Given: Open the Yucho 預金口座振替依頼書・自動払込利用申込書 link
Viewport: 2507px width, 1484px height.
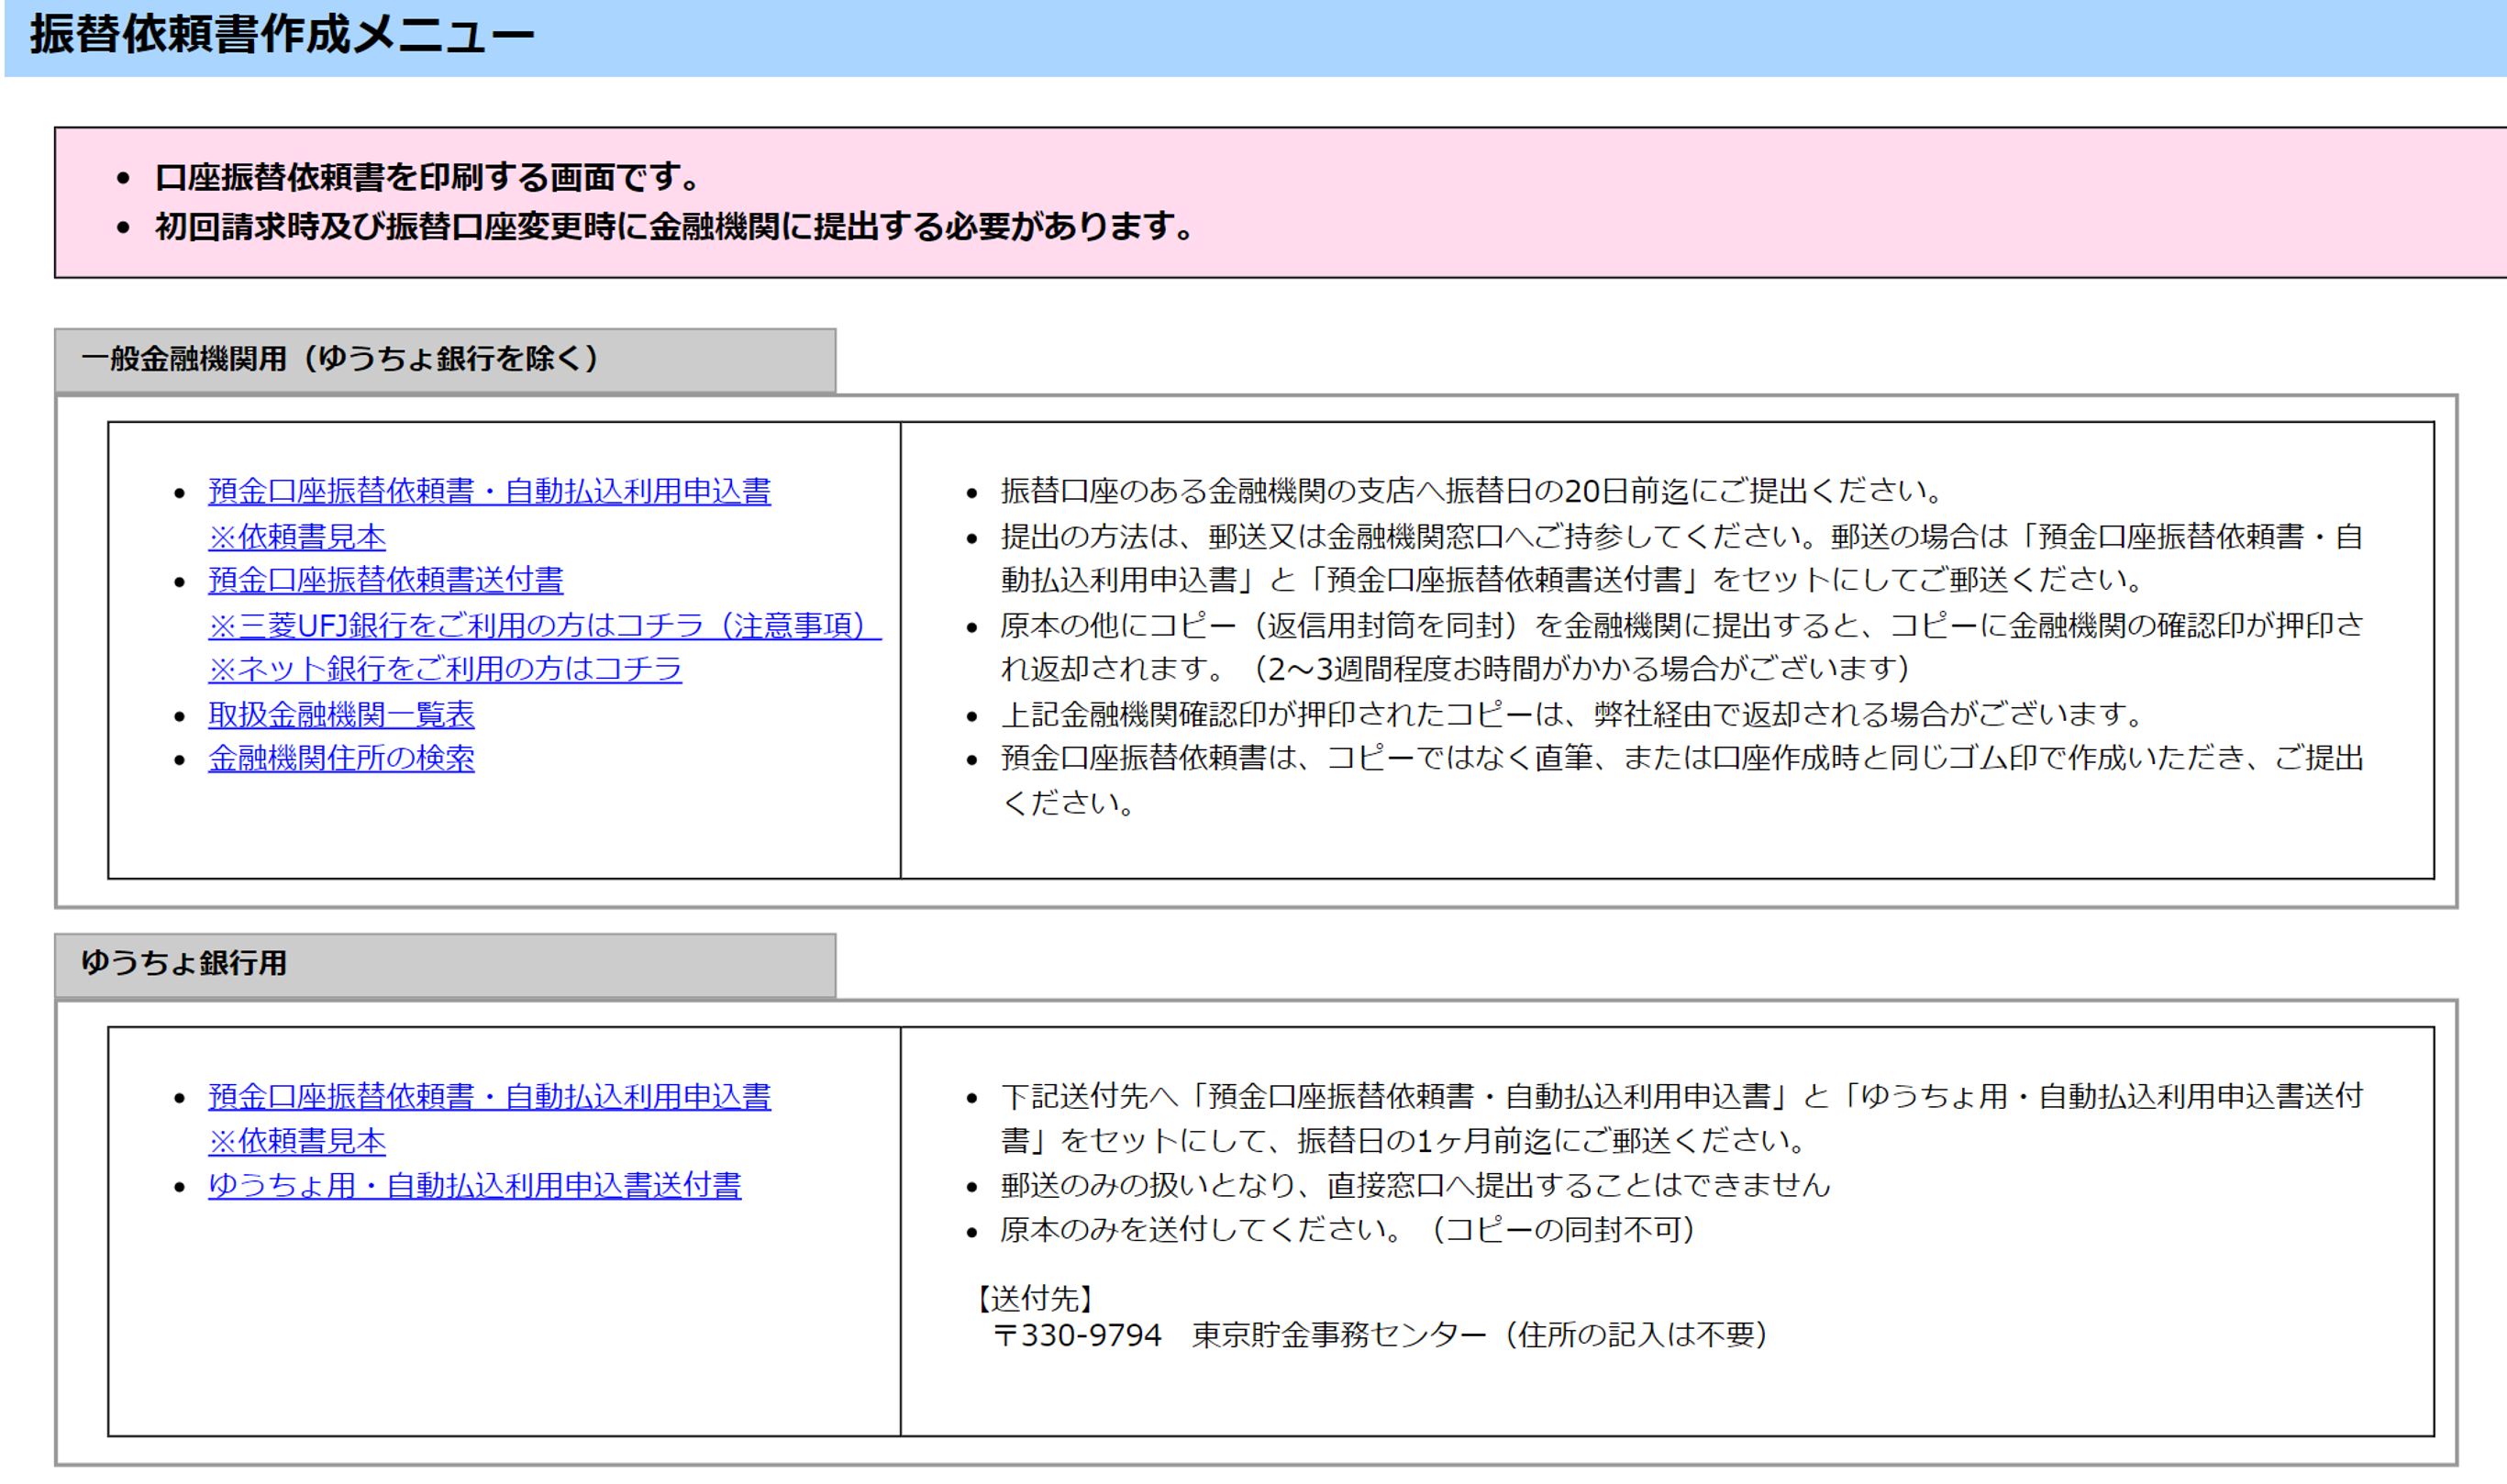Looking at the screenshot, I should tap(489, 1096).
